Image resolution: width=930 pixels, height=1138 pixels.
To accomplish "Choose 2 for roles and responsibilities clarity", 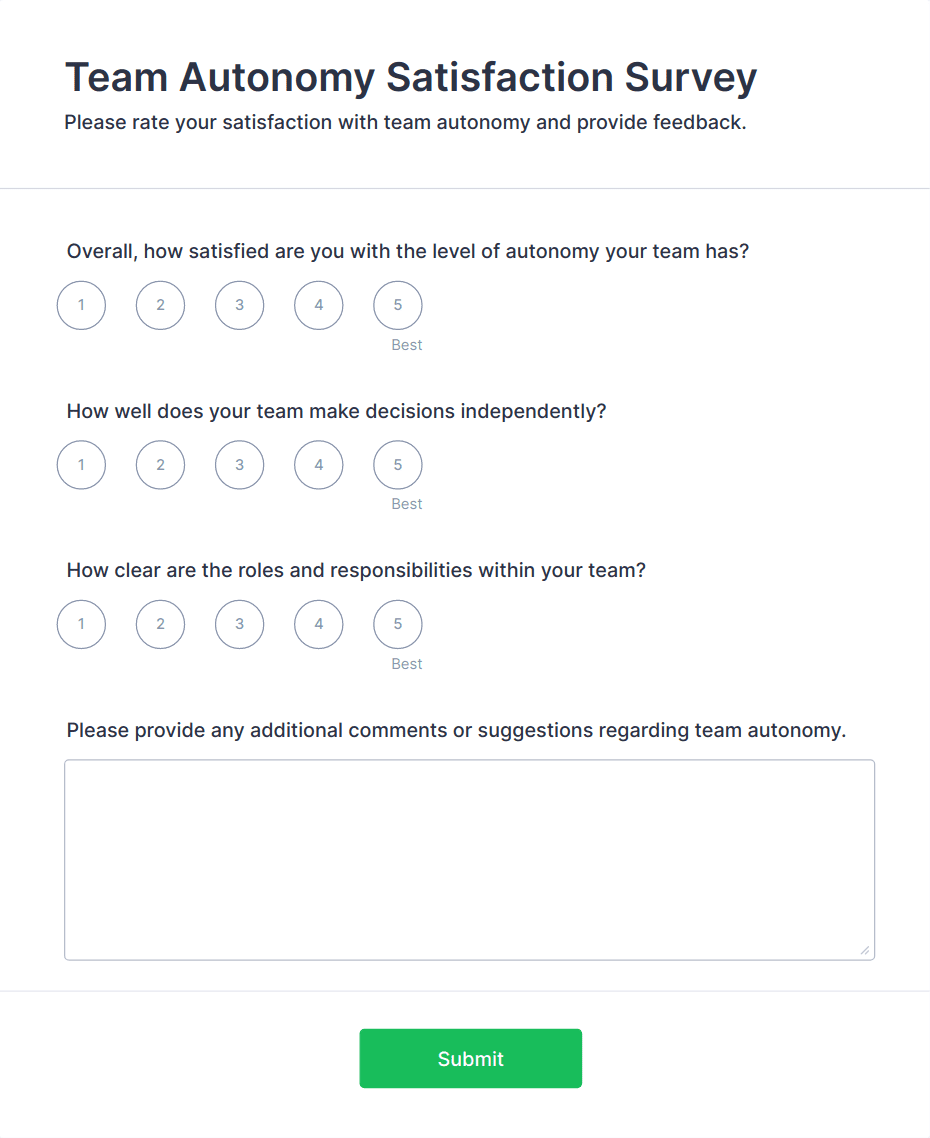I will click(160, 625).
